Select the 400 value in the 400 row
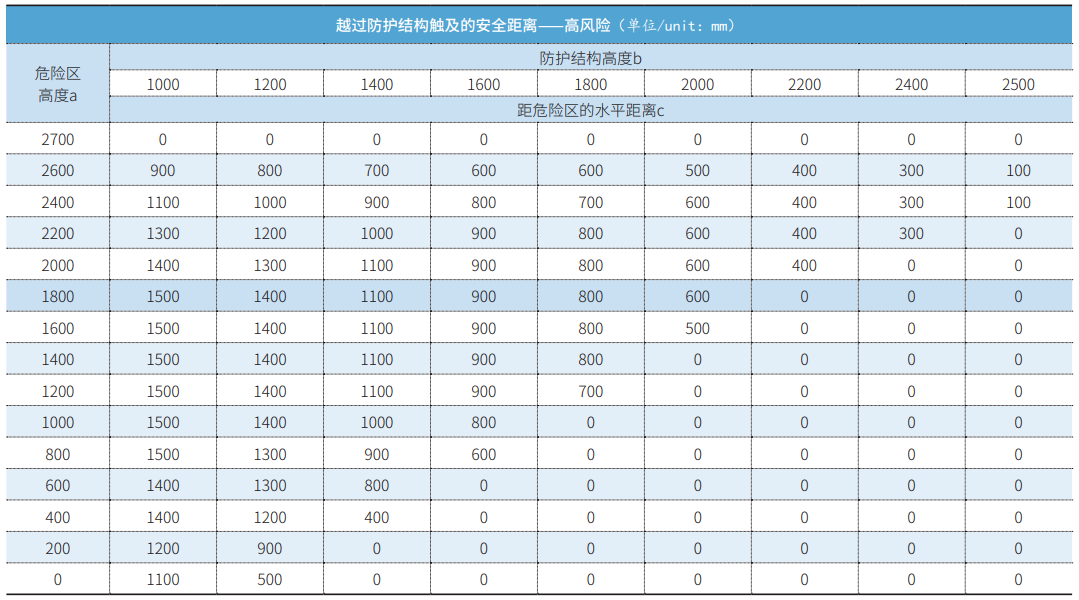 (x=377, y=517)
